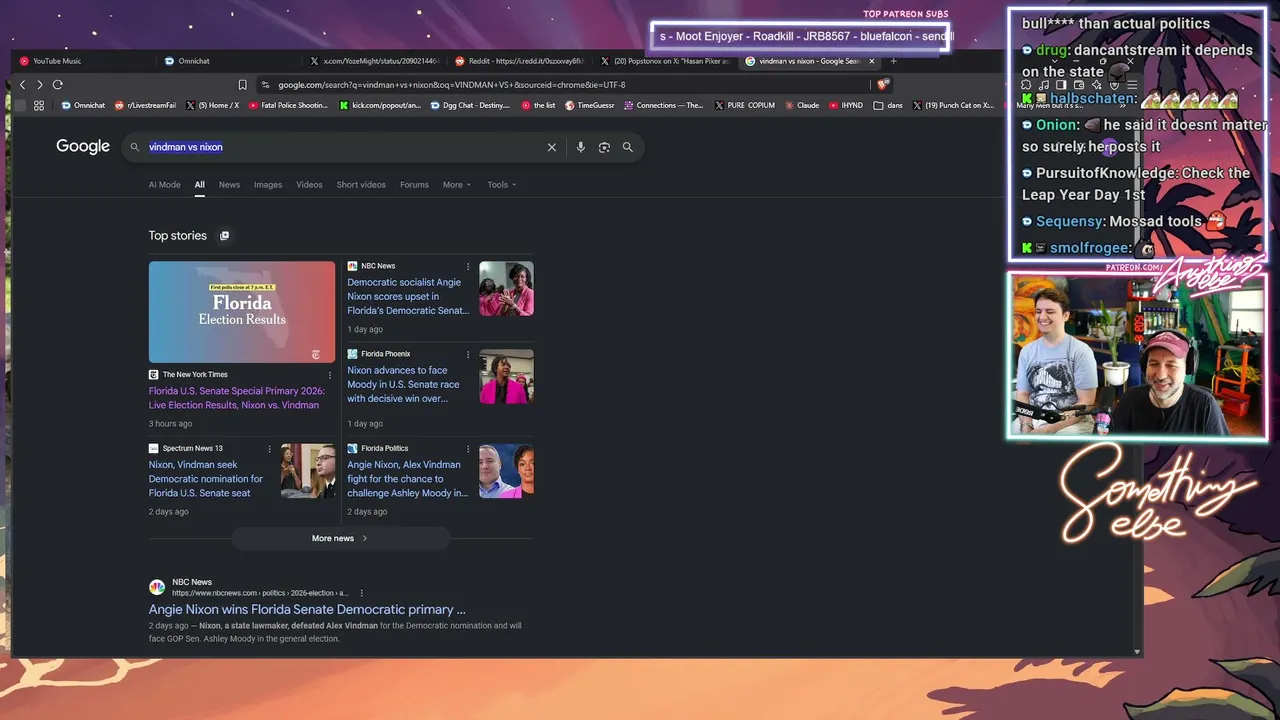Open 'Angie Nixon wins Florida Senate Democratic primary' result
The image size is (1280, 720).
307,609
